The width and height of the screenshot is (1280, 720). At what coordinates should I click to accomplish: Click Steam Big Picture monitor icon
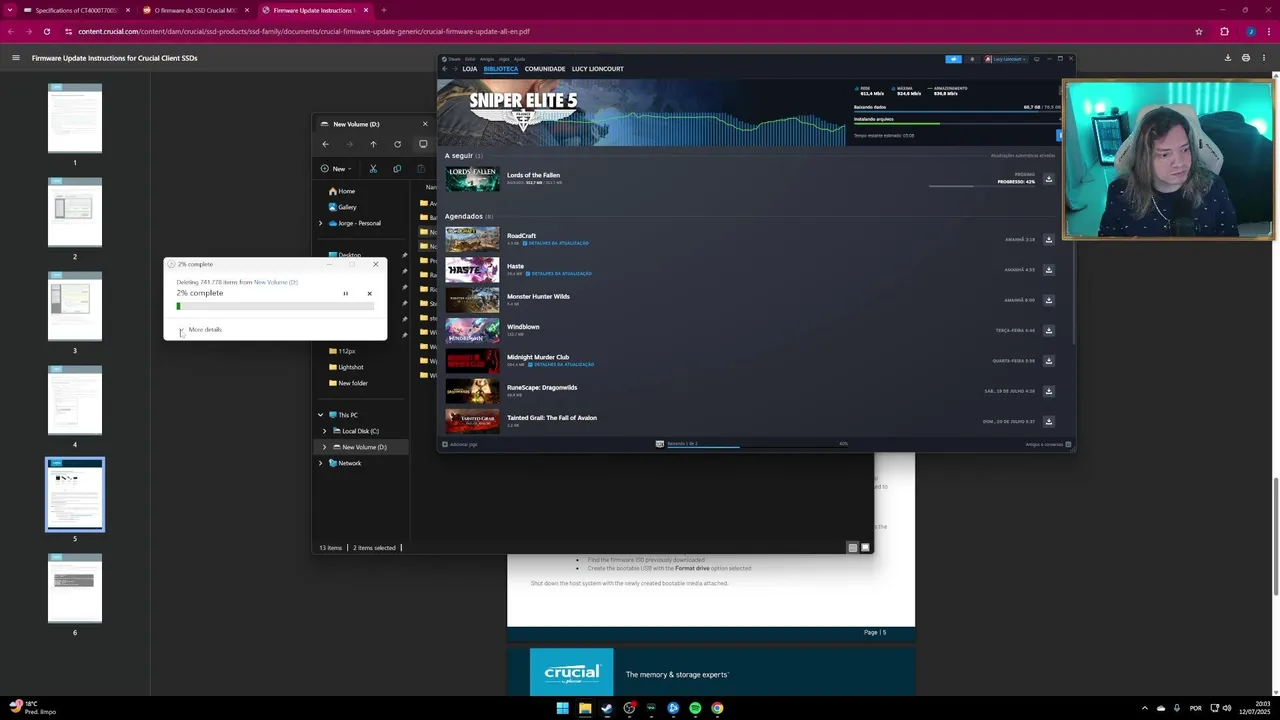click(1036, 59)
